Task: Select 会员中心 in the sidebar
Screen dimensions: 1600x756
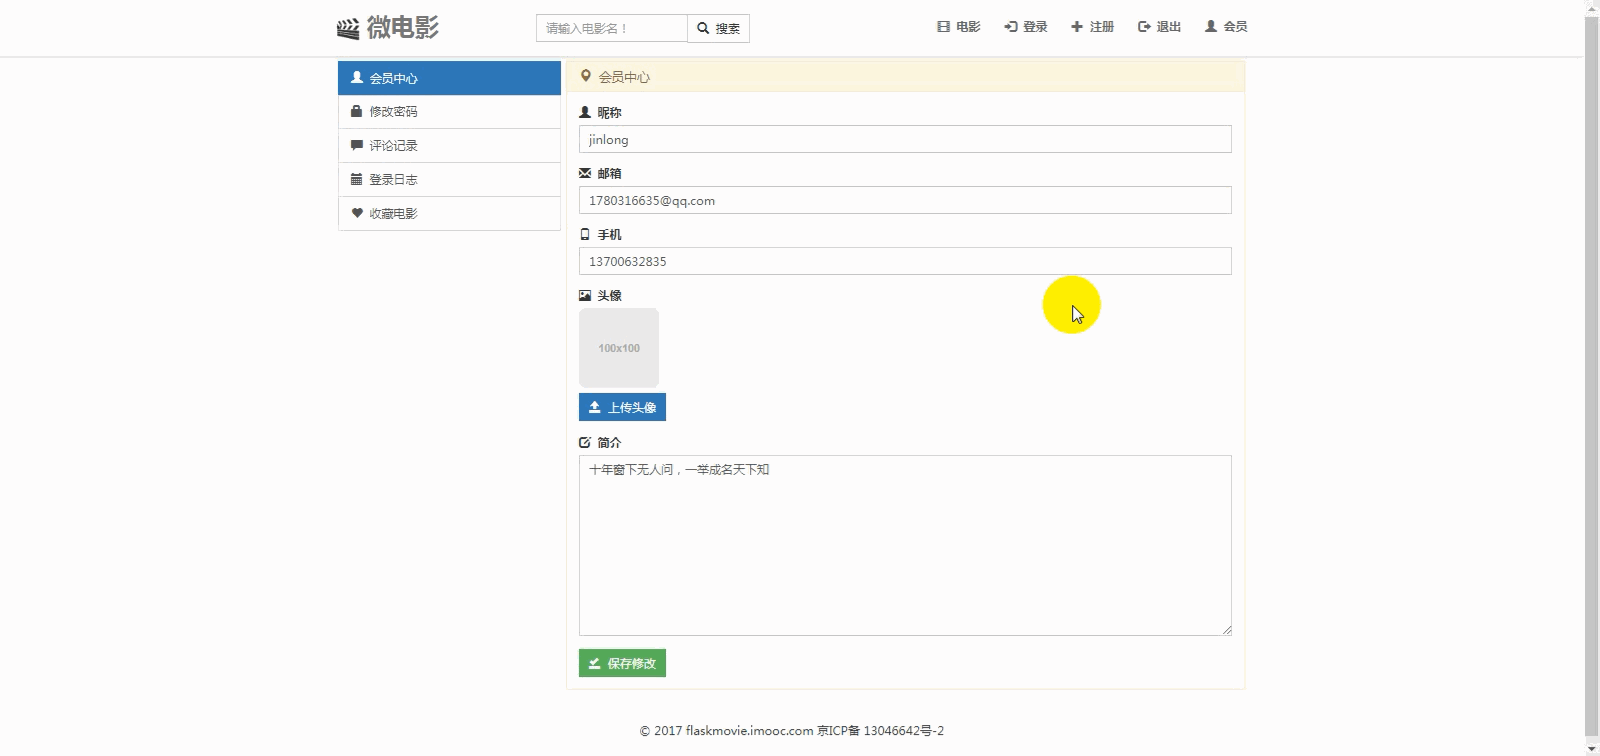Action: coord(449,78)
